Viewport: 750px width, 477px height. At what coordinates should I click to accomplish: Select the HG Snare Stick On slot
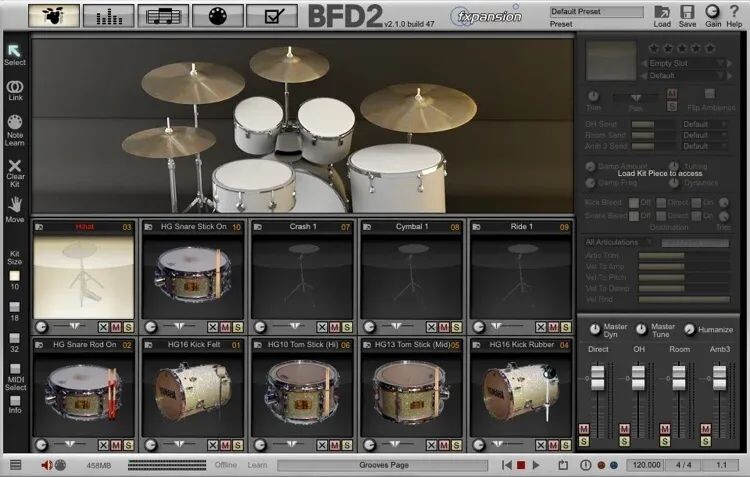[193, 277]
